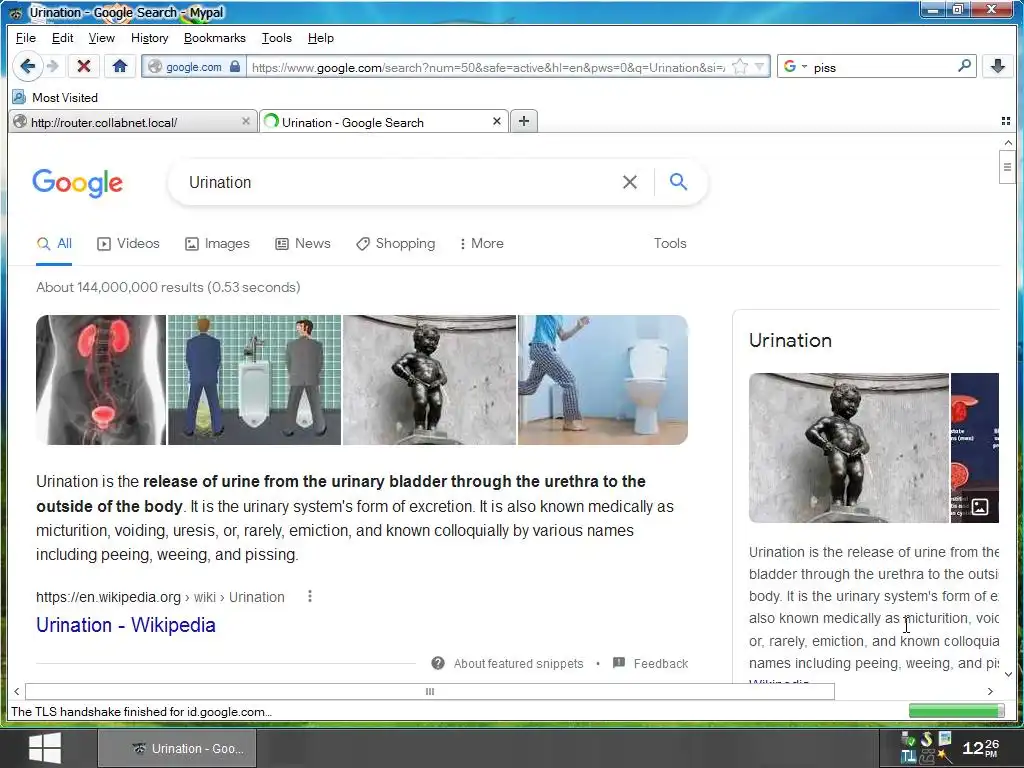Open the home page icon
This screenshot has width=1024, height=768.
[120, 67]
